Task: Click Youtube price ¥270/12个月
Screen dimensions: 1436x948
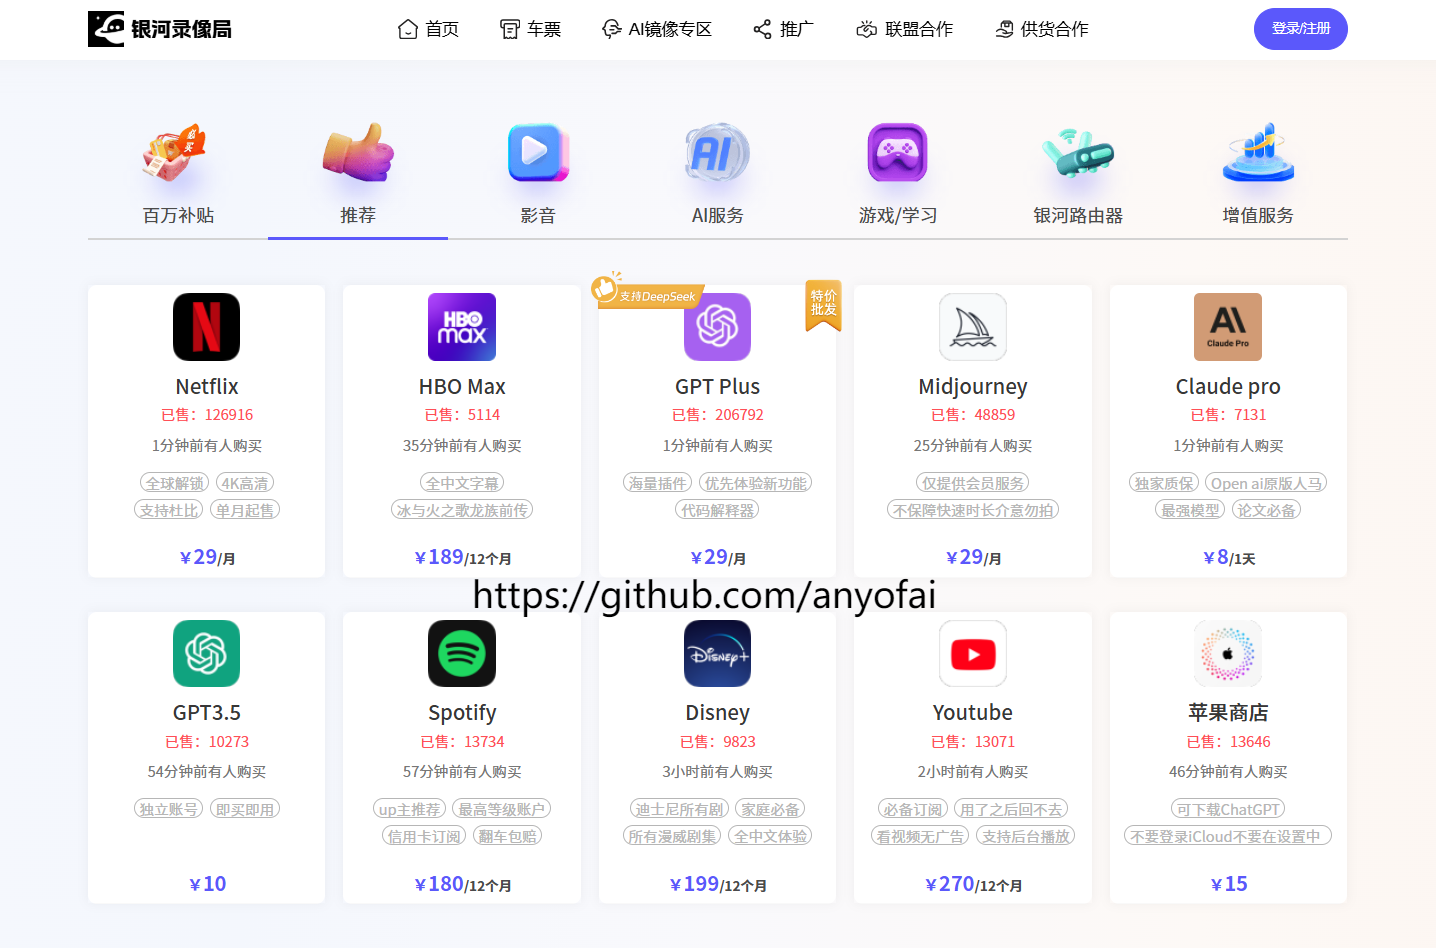Action: [x=973, y=884]
